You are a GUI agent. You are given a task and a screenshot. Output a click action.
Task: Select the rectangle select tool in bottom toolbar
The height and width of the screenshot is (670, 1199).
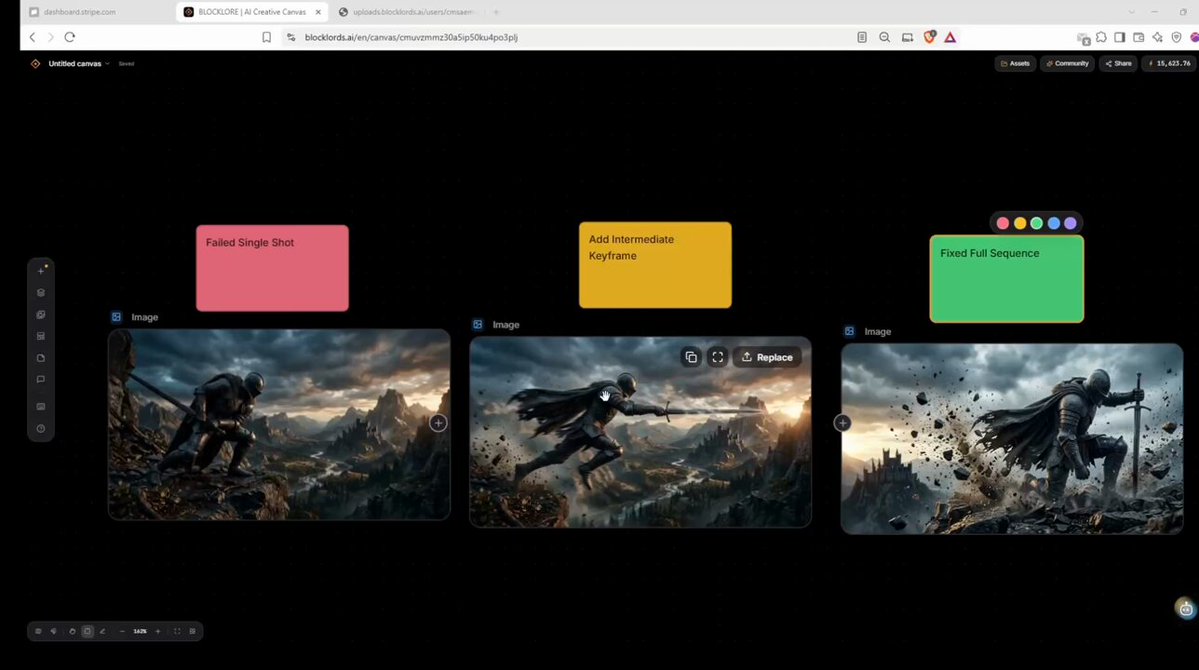click(87, 631)
